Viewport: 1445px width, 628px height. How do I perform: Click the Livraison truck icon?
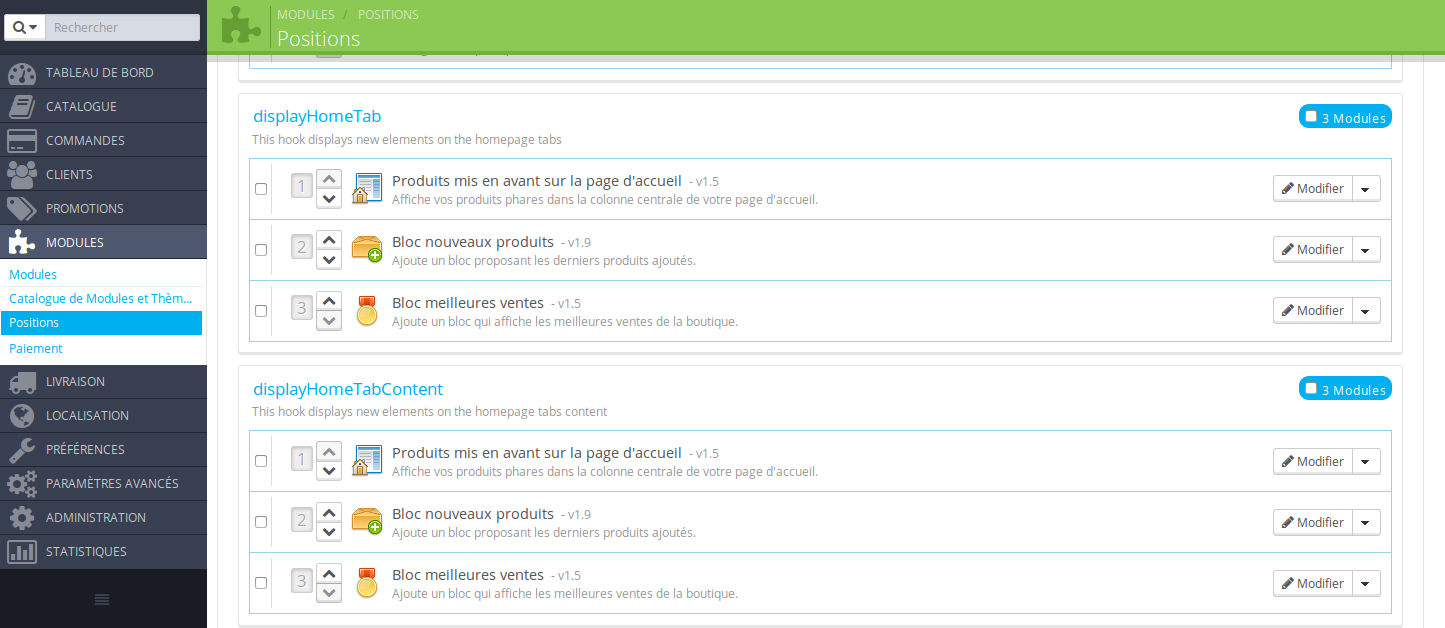pos(22,382)
